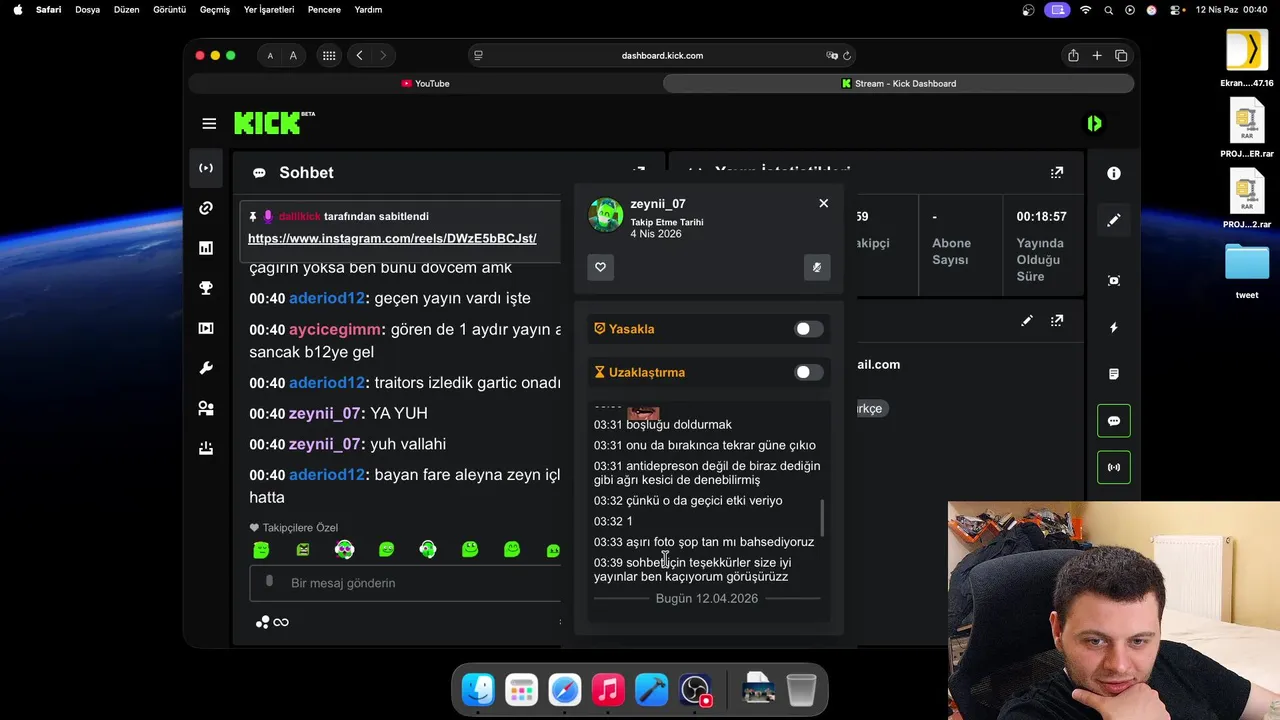Click aderiod12 next to 'traitors izledik'
This screenshot has height=720, width=1280.
(327, 383)
